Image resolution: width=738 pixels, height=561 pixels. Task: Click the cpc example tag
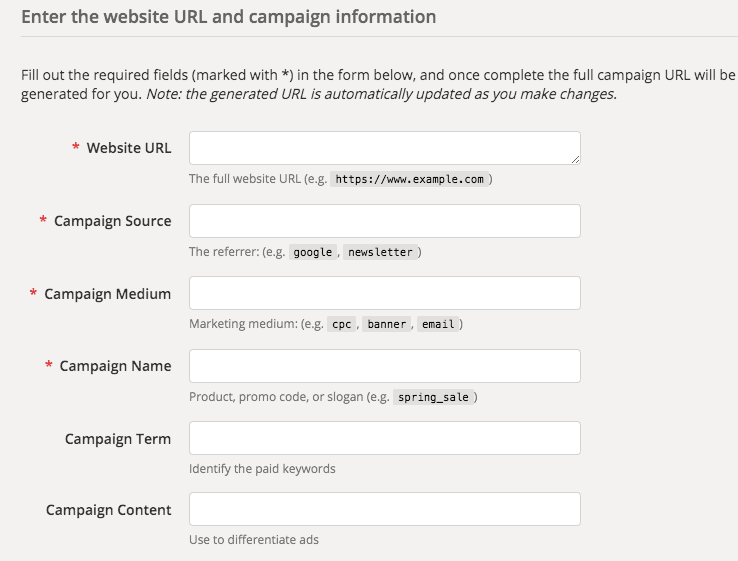coord(342,325)
